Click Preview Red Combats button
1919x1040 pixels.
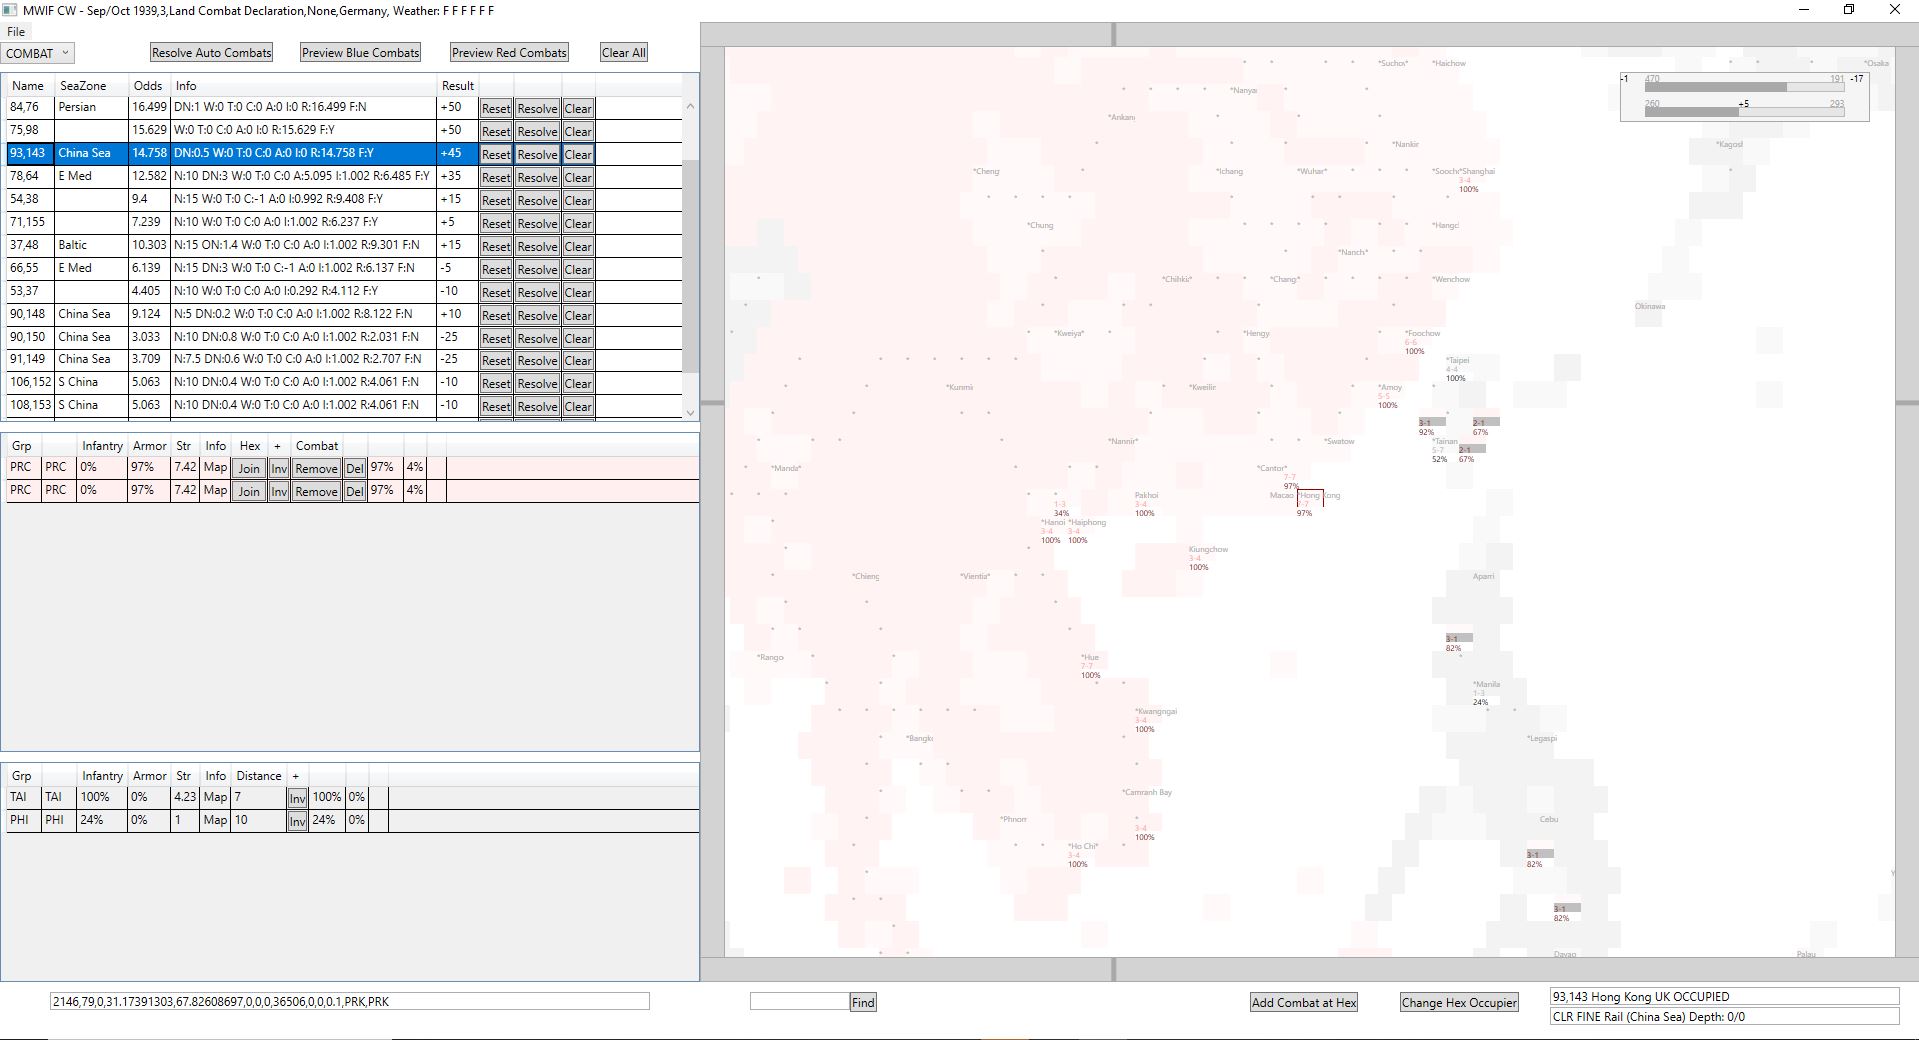(x=509, y=53)
